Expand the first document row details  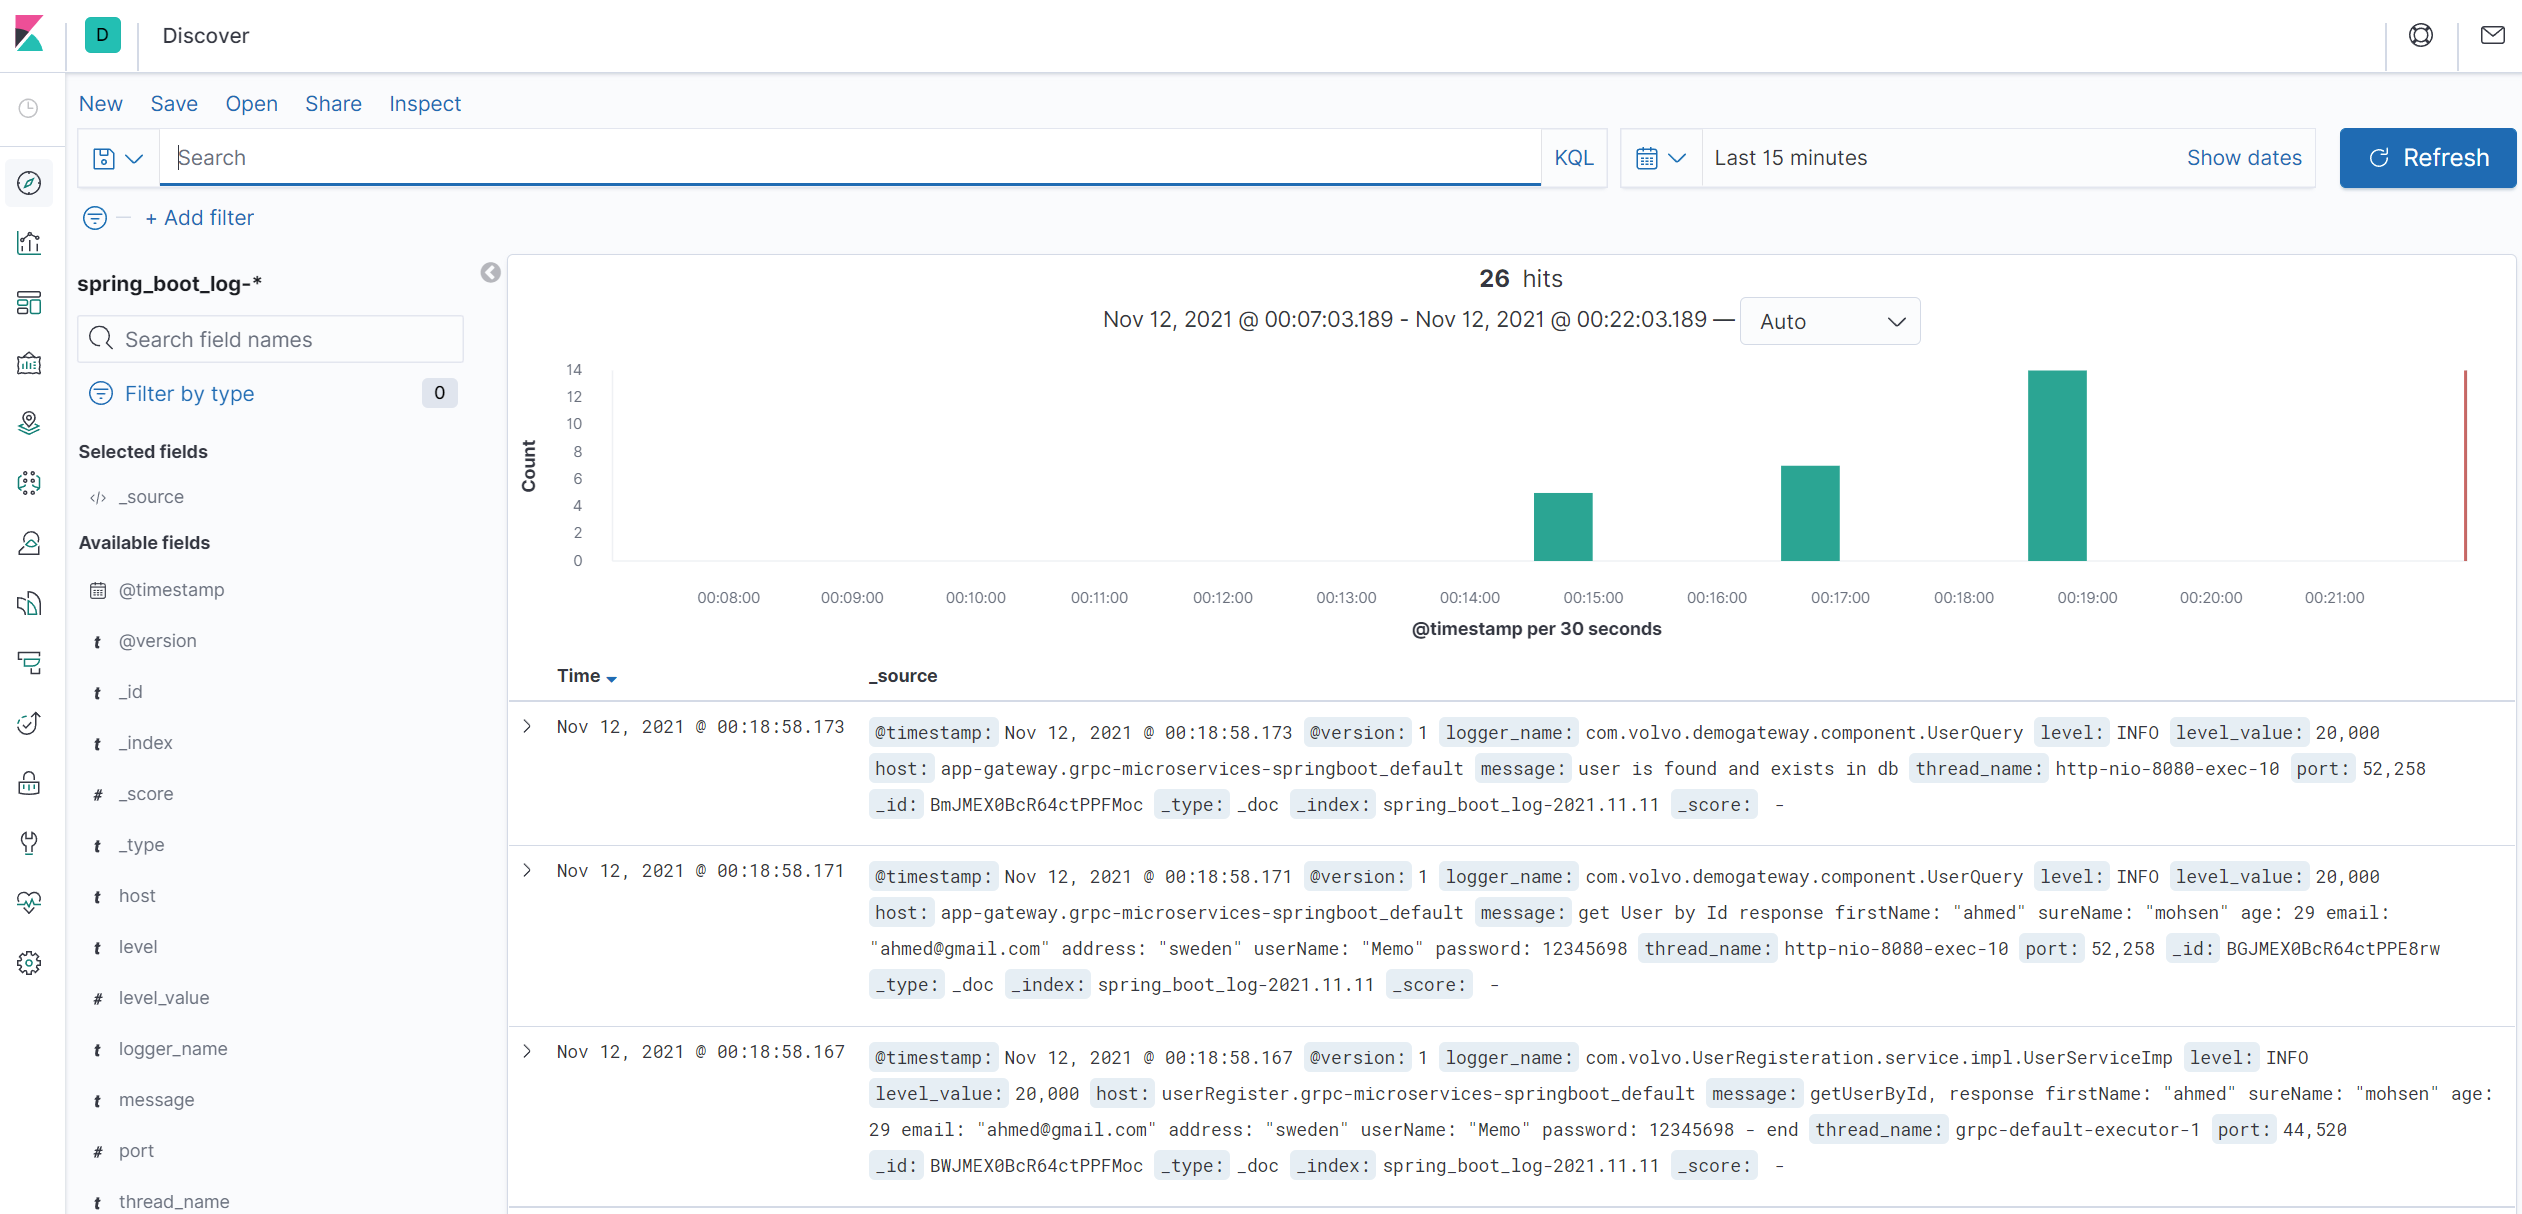[528, 726]
